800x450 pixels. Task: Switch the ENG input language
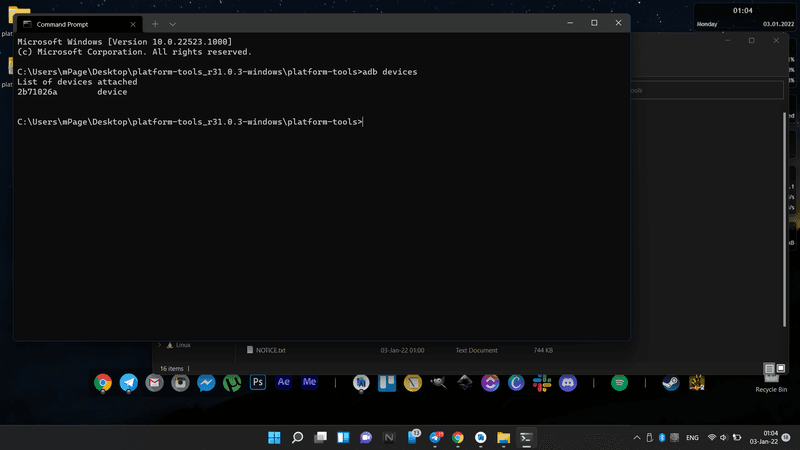[692, 438]
